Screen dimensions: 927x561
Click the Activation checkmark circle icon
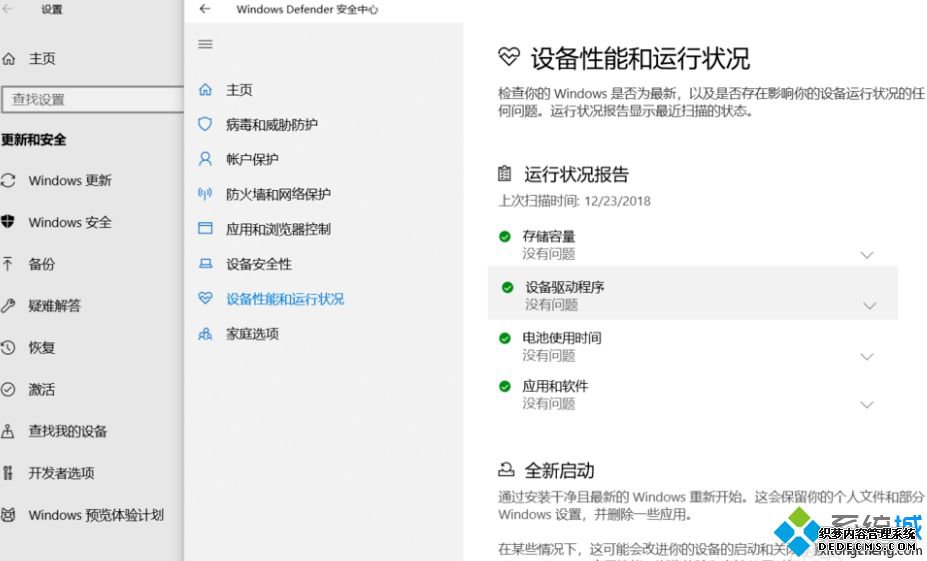(x=8, y=389)
